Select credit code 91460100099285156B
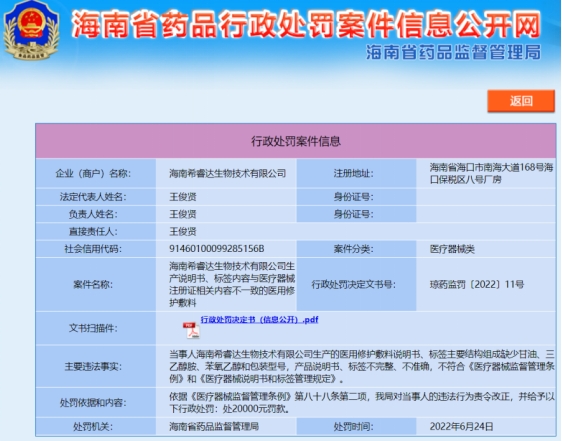This screenshot has width=562, height=441. tap(216, 248)
